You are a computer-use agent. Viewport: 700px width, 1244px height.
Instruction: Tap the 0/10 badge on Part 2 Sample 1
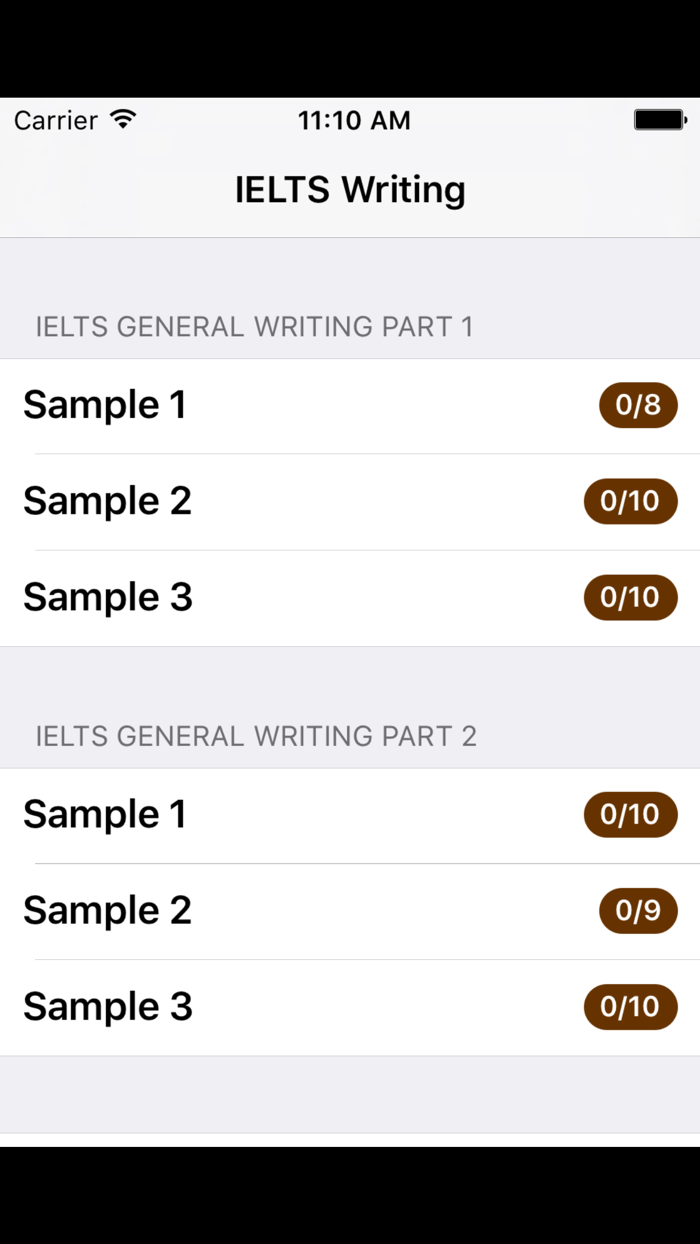(630, 814)
